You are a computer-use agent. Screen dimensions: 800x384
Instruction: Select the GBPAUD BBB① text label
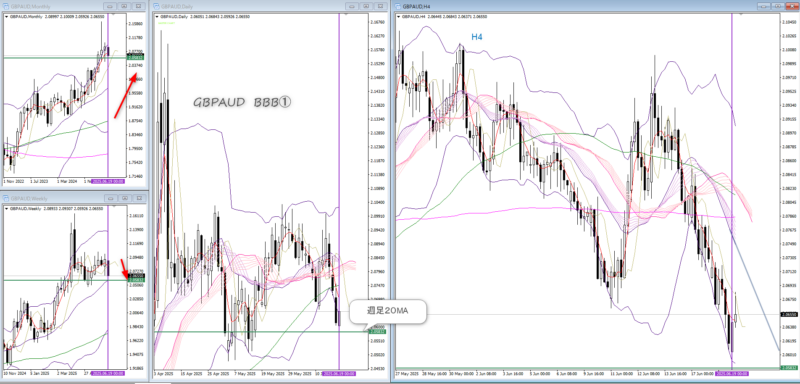pos(241,103)
